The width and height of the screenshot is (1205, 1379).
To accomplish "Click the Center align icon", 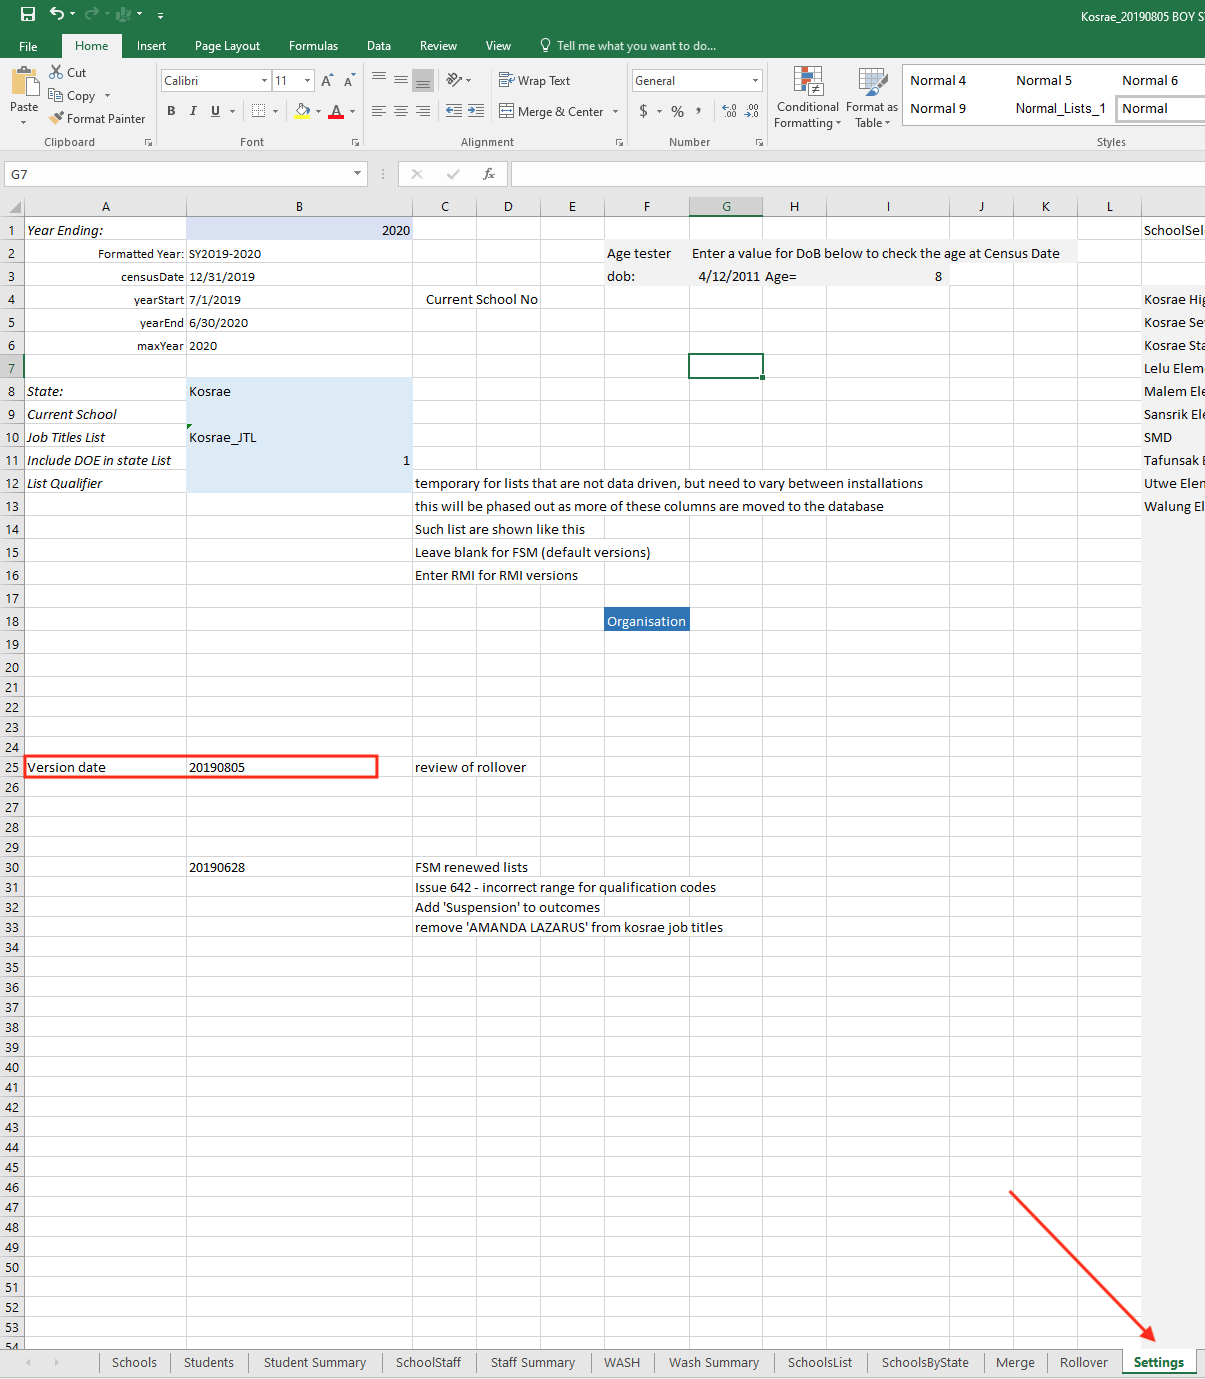I will (x=401, y=111).
